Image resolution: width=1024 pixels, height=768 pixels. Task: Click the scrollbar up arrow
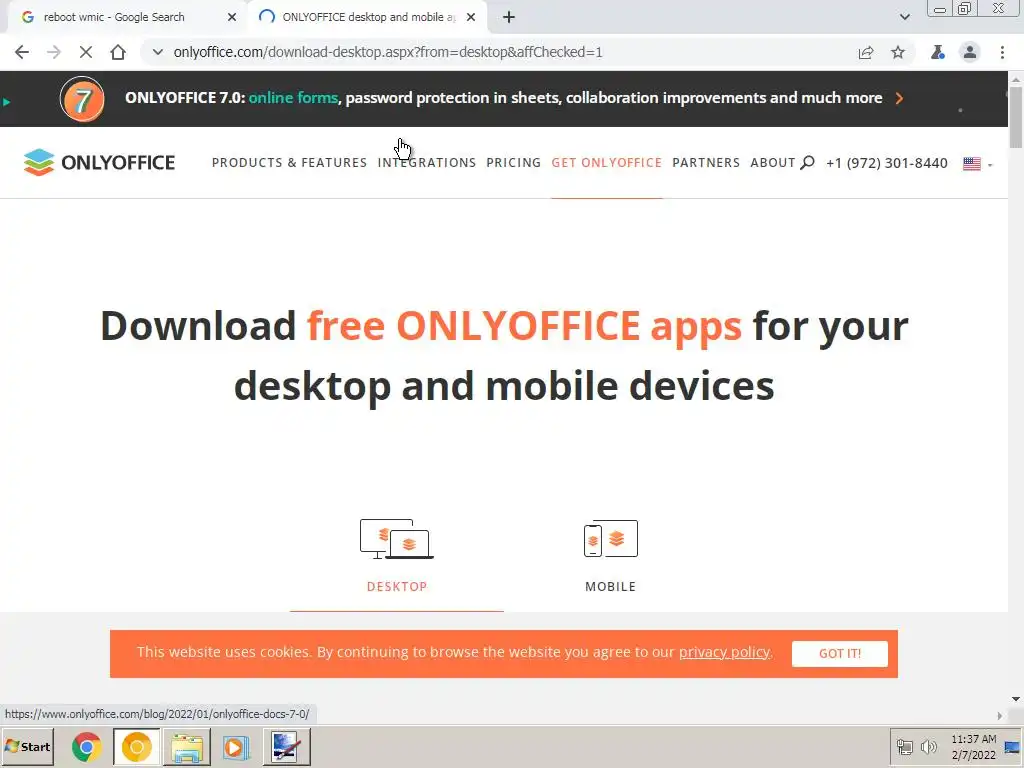pos(1016,79)
